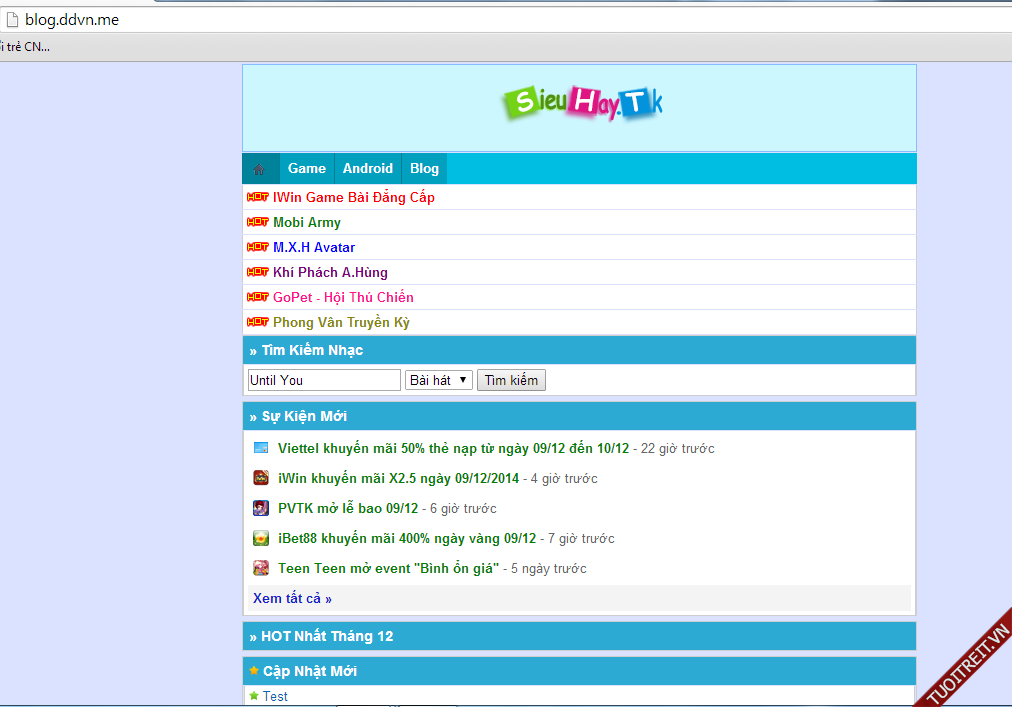
Task: Click the iWin event thumbnail icon
Action: (x=261, y=478)
